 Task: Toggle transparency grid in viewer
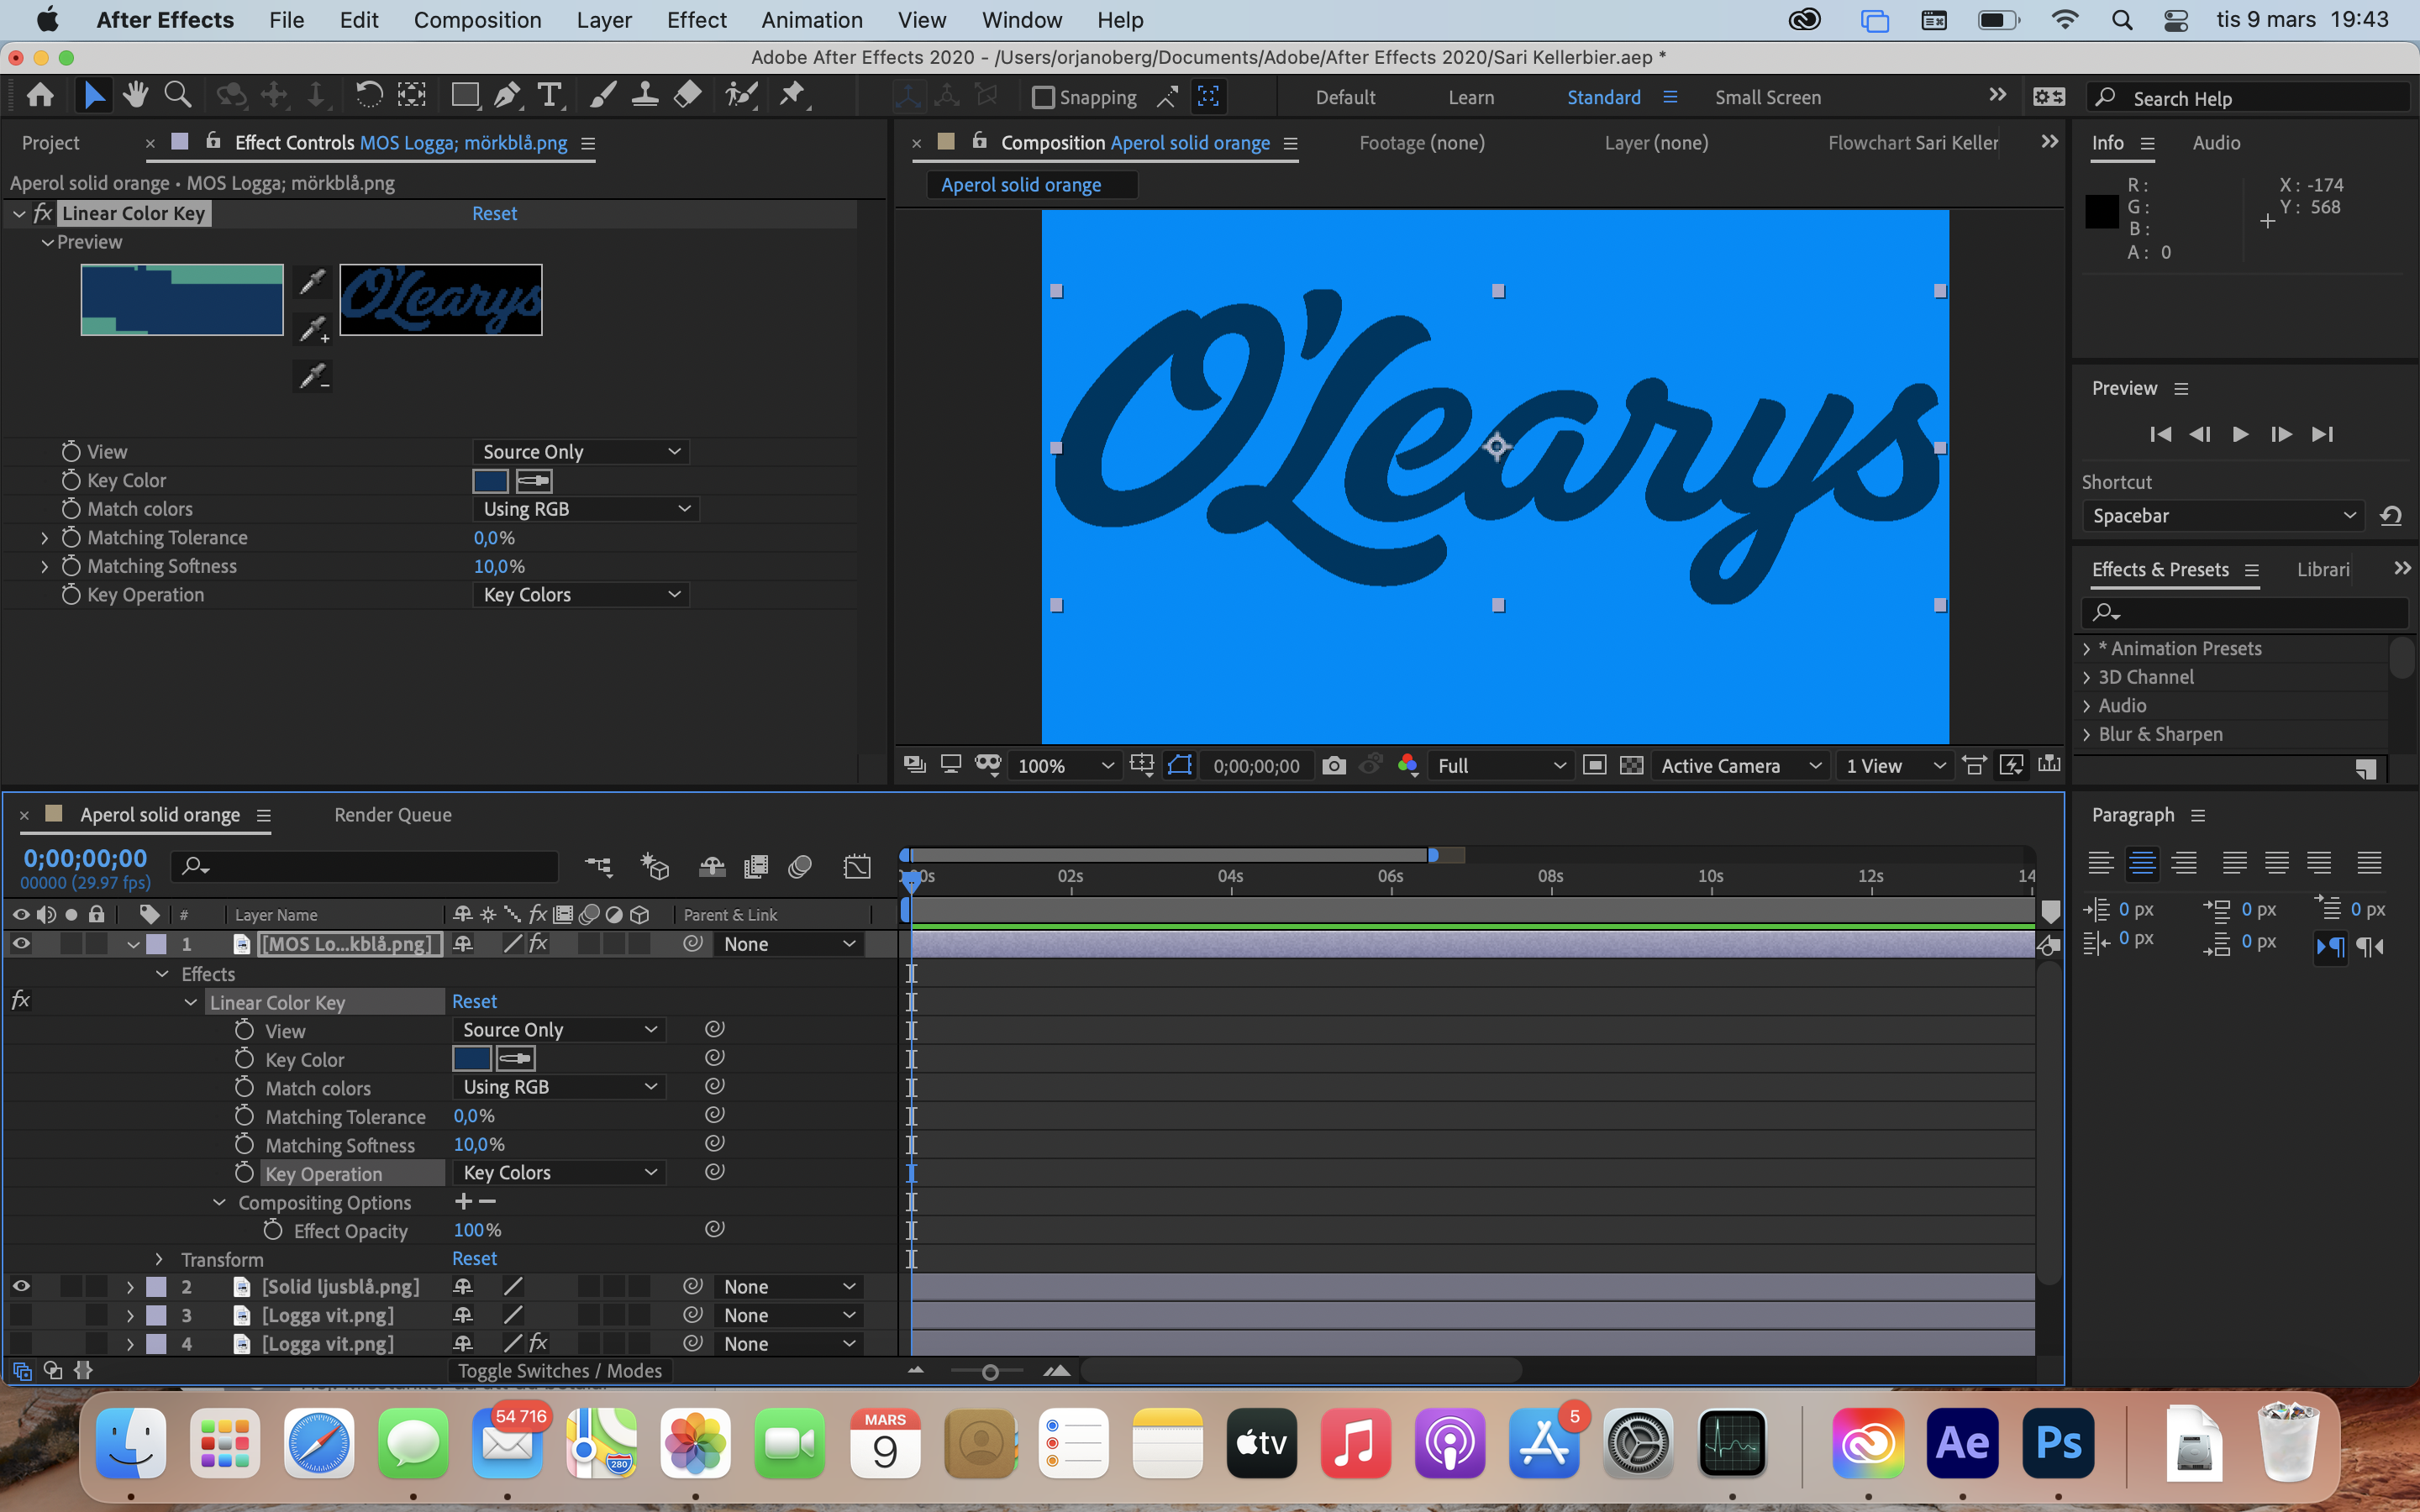coord(1631,766)
